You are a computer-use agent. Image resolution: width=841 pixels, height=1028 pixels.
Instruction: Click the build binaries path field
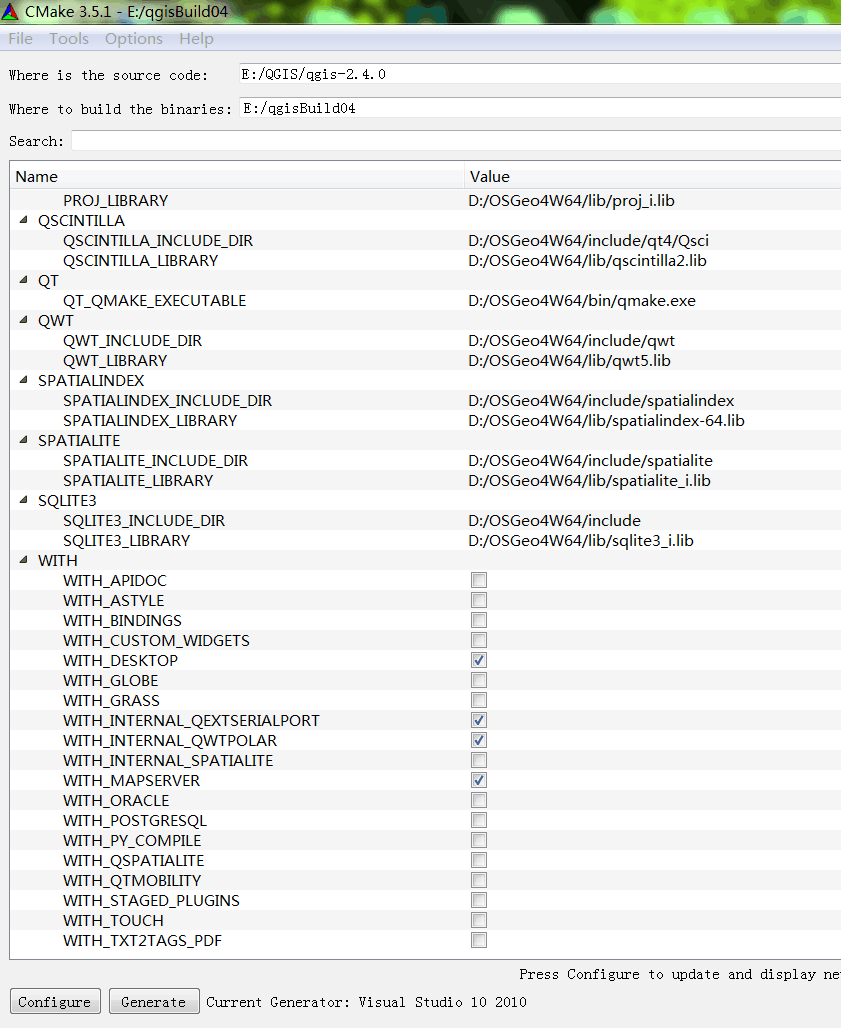pyautogui.click(x=539, y=108)
